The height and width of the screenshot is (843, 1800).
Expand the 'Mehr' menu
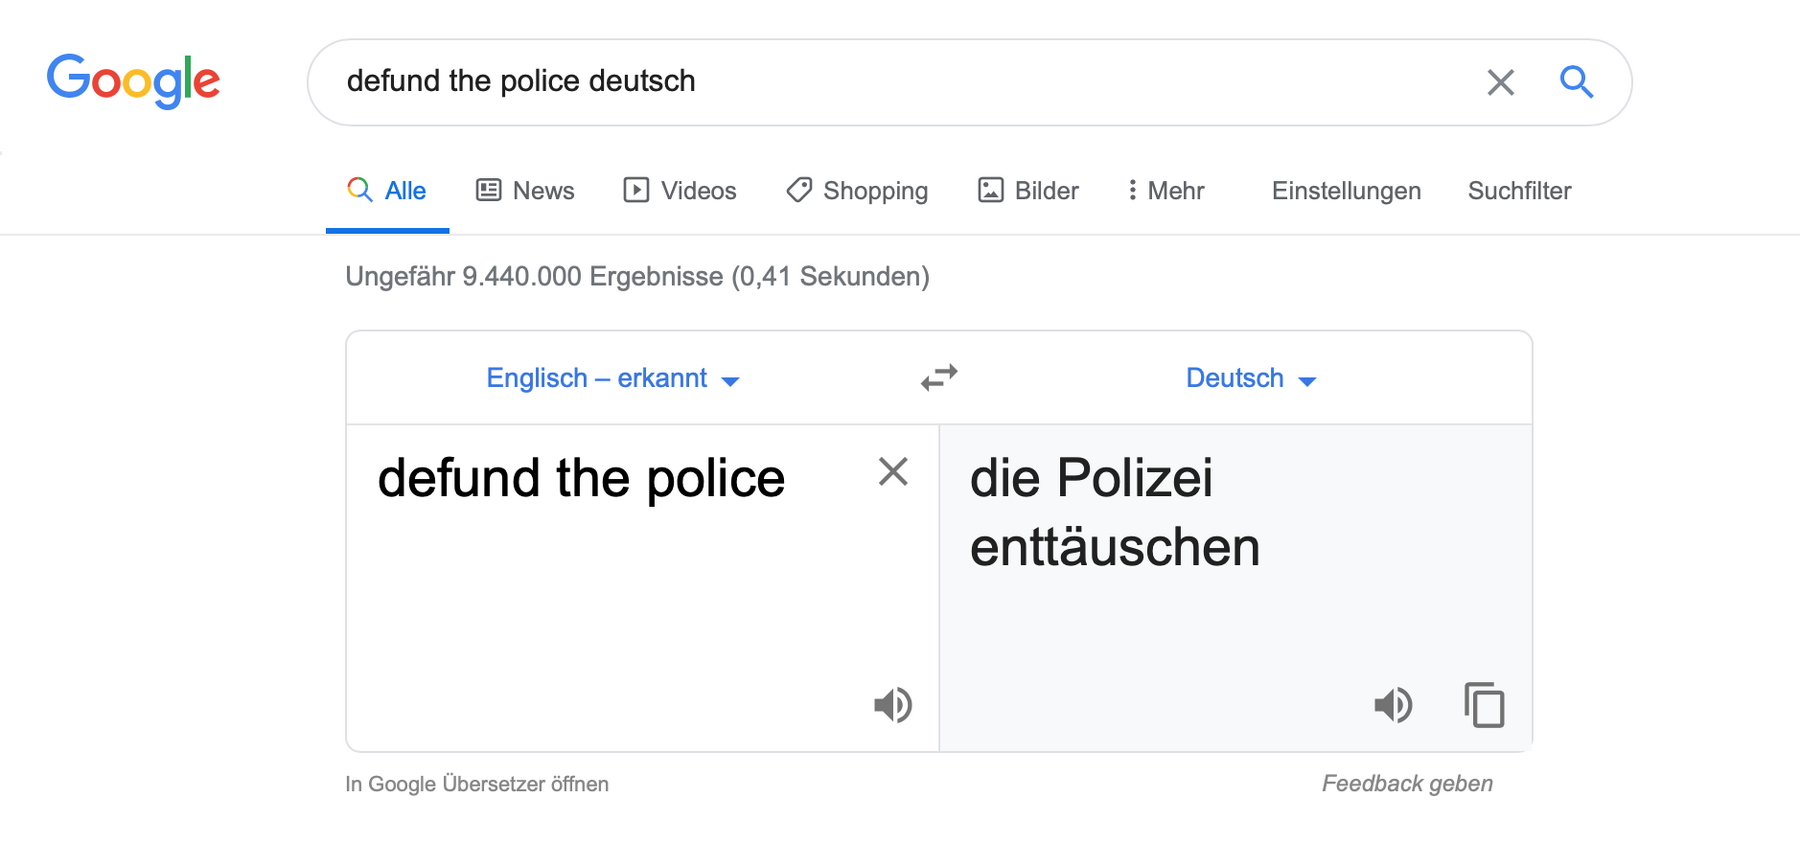[x=1165, y=190]
